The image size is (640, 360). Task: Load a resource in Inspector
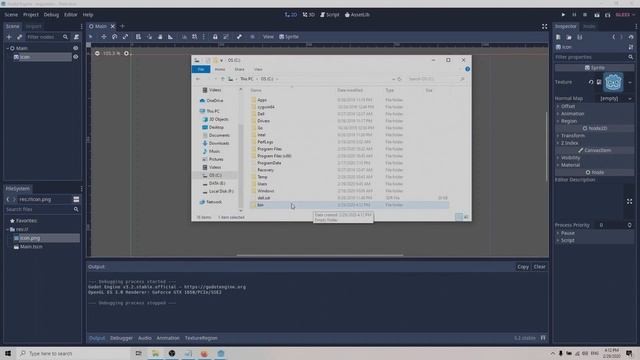(x=569, y=37)
